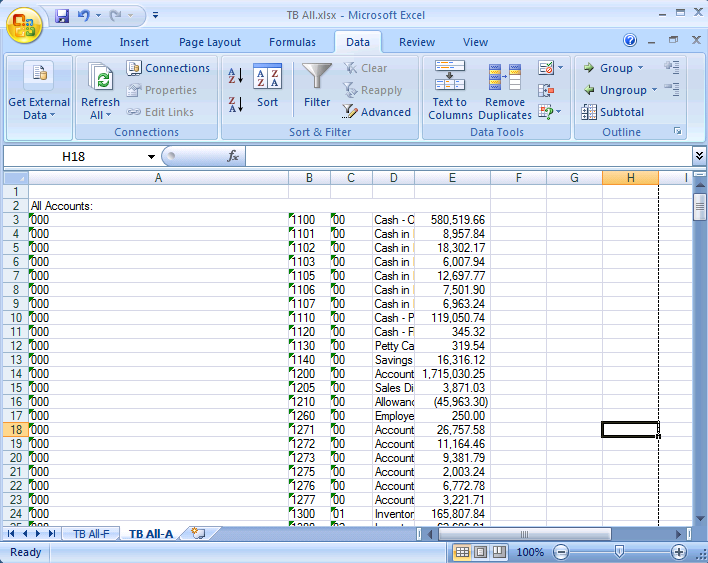Viewport: 708px width, 563px height.
Task: Open Data Validation dropdown arrow
Action: [560, 68]
